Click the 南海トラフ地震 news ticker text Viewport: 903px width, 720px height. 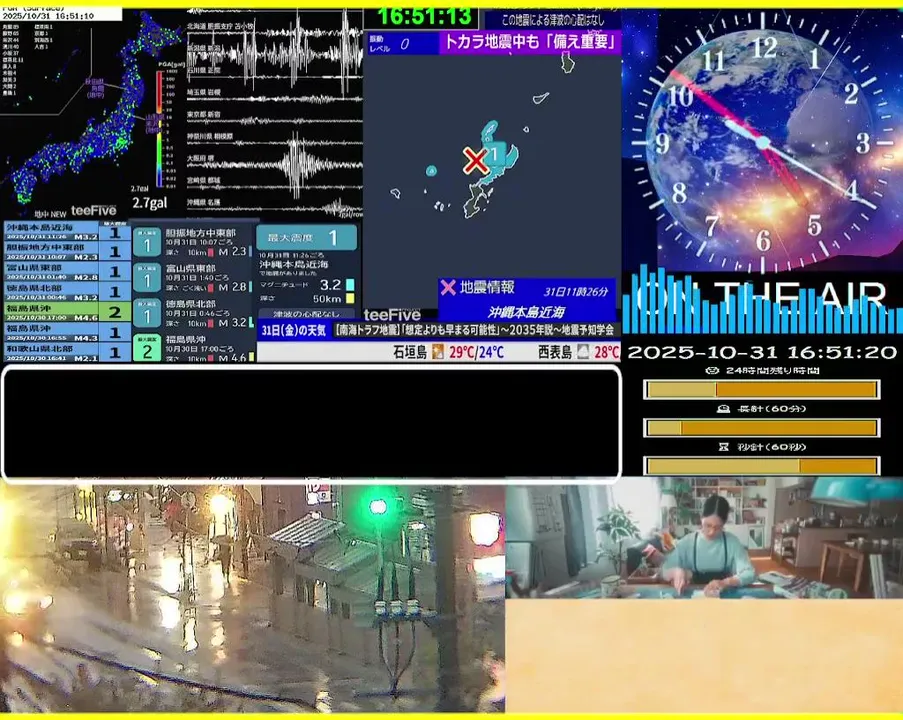pos(475,330)
